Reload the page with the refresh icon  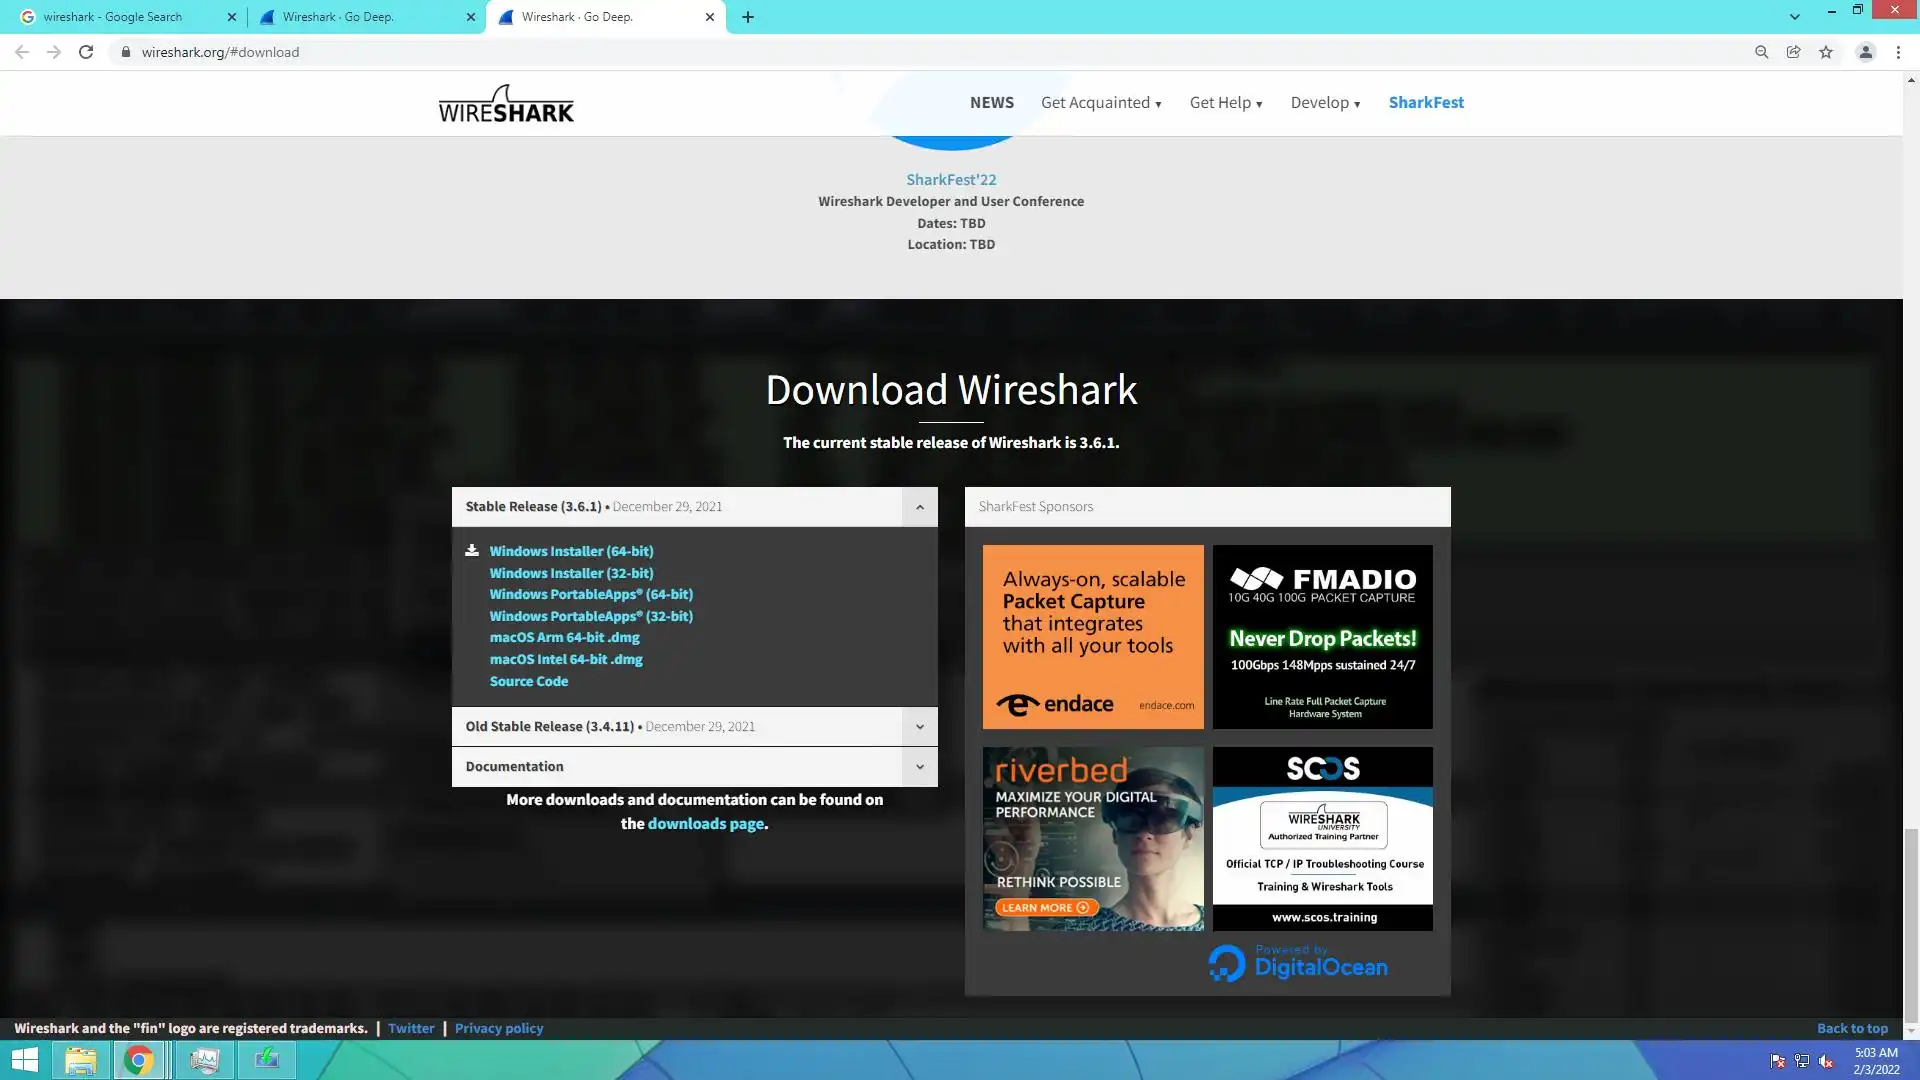coord(86,52)
